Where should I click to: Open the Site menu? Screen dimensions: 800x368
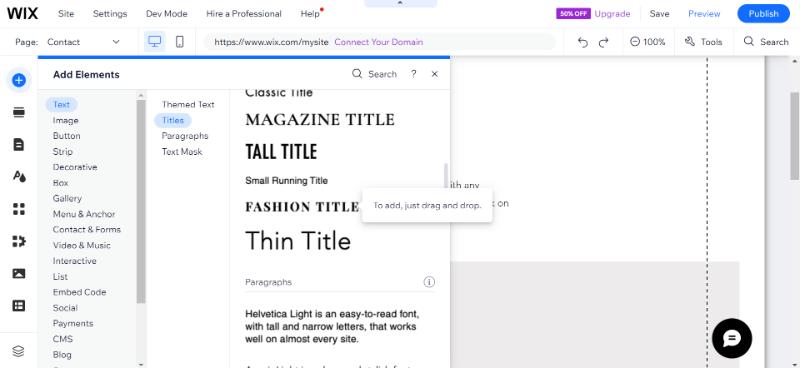tap(66, 14)
